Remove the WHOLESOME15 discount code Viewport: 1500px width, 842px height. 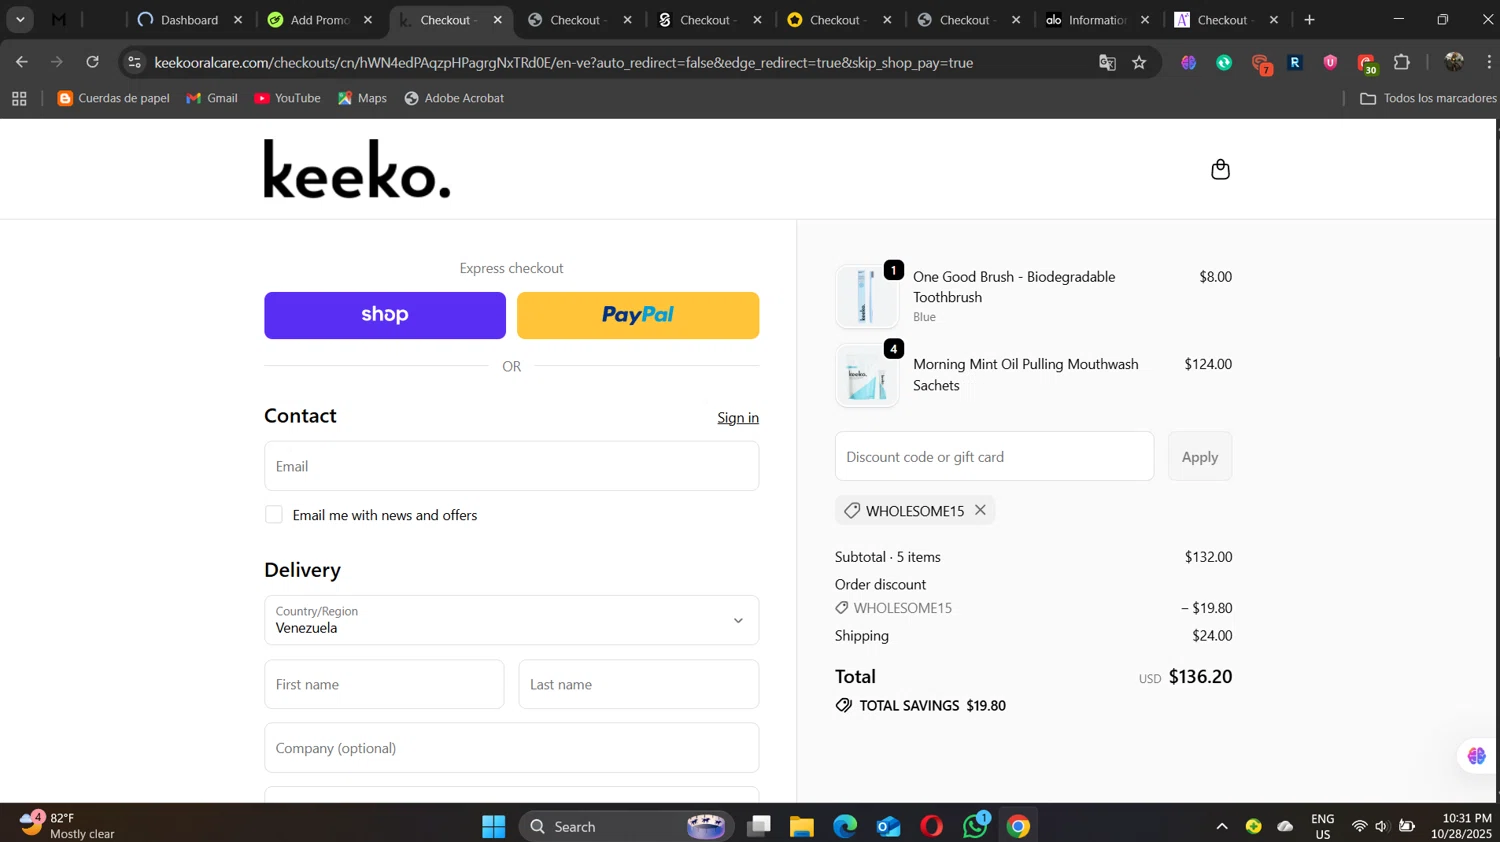[x=980, y=510]
